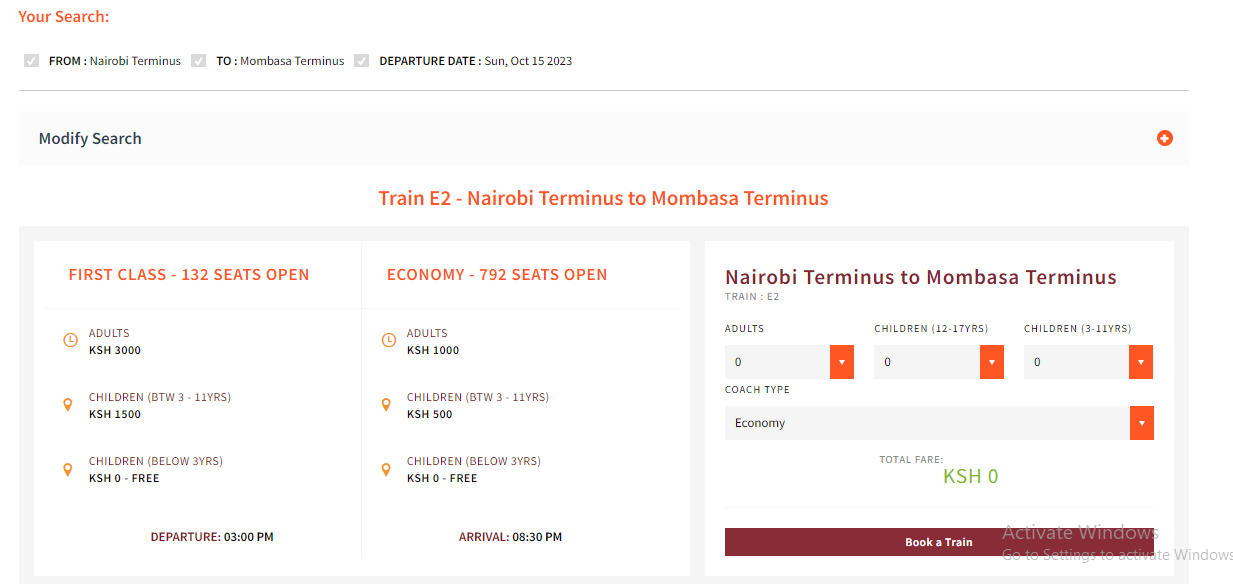
Task: Click orange plus icon on Modify Search
Action: (x=1164, y=138)
